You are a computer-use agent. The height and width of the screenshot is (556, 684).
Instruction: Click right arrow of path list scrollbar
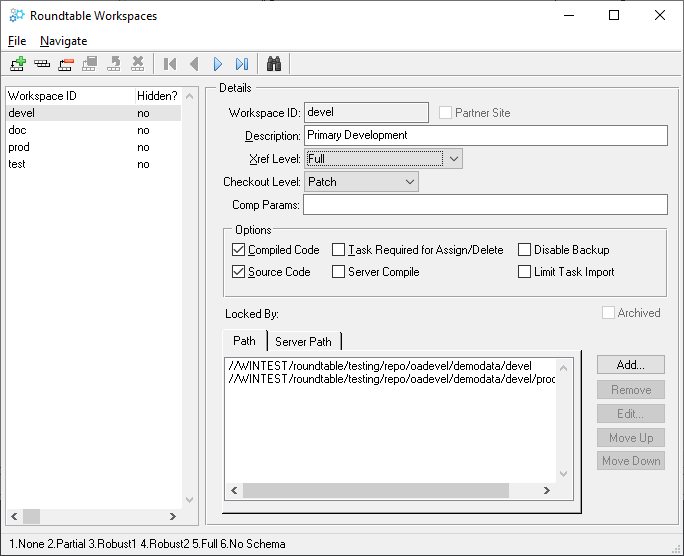pos(547,491)
